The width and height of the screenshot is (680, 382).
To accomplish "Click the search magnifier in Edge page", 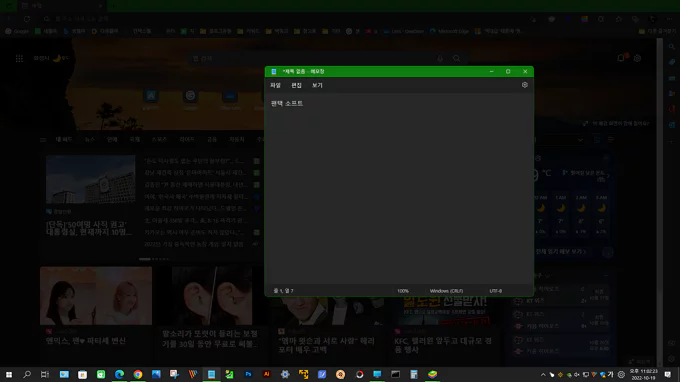I will tap(456, 58).
